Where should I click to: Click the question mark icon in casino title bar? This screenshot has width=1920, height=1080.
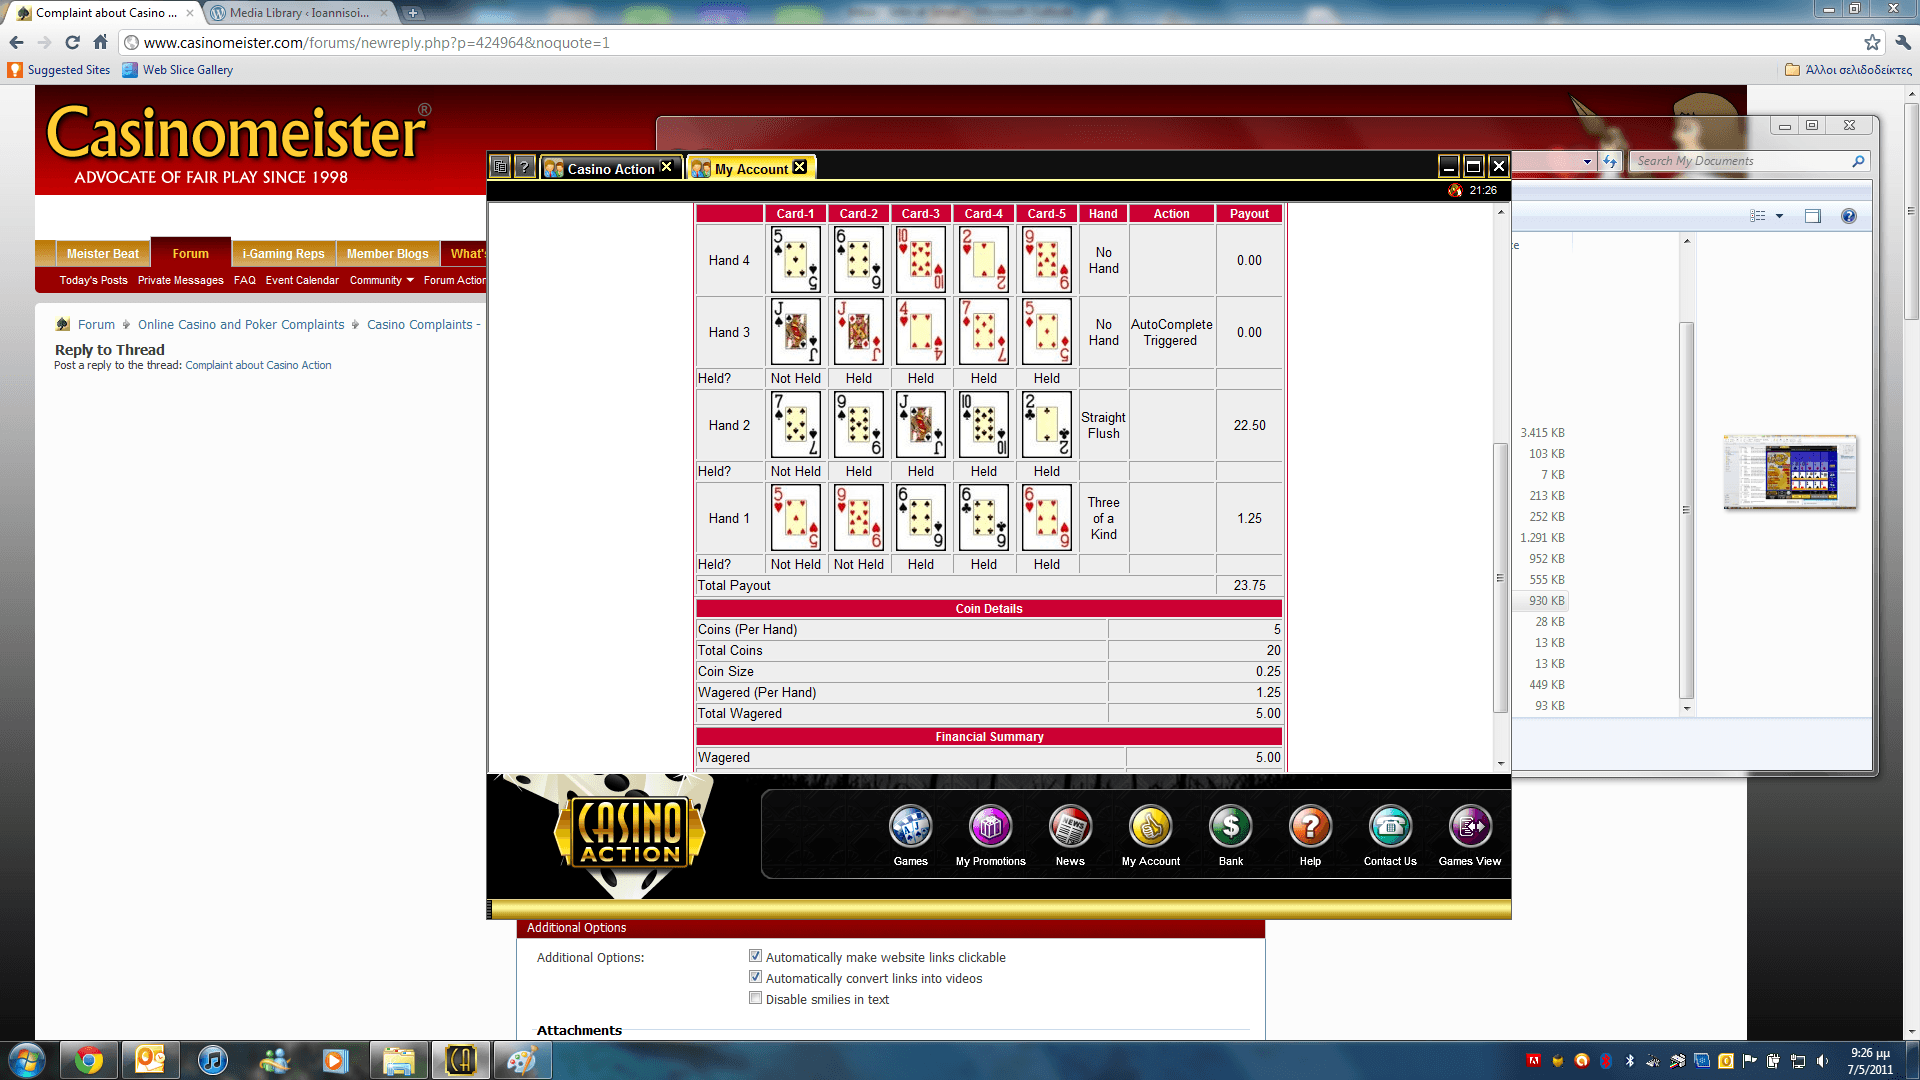tap(524, 167)
